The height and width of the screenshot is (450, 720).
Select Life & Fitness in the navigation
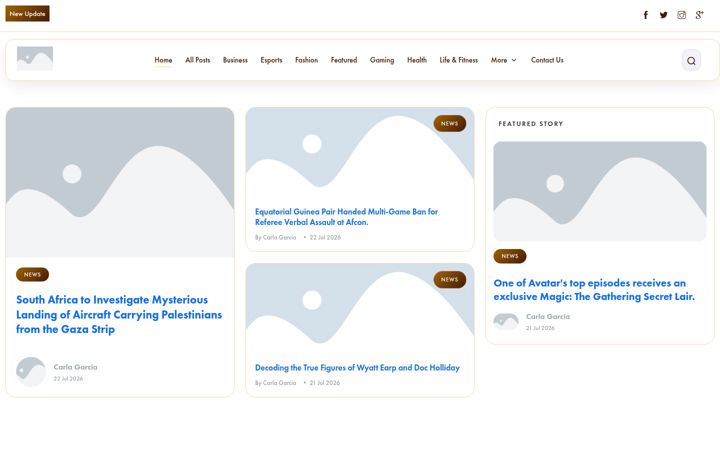pos(459,60)
